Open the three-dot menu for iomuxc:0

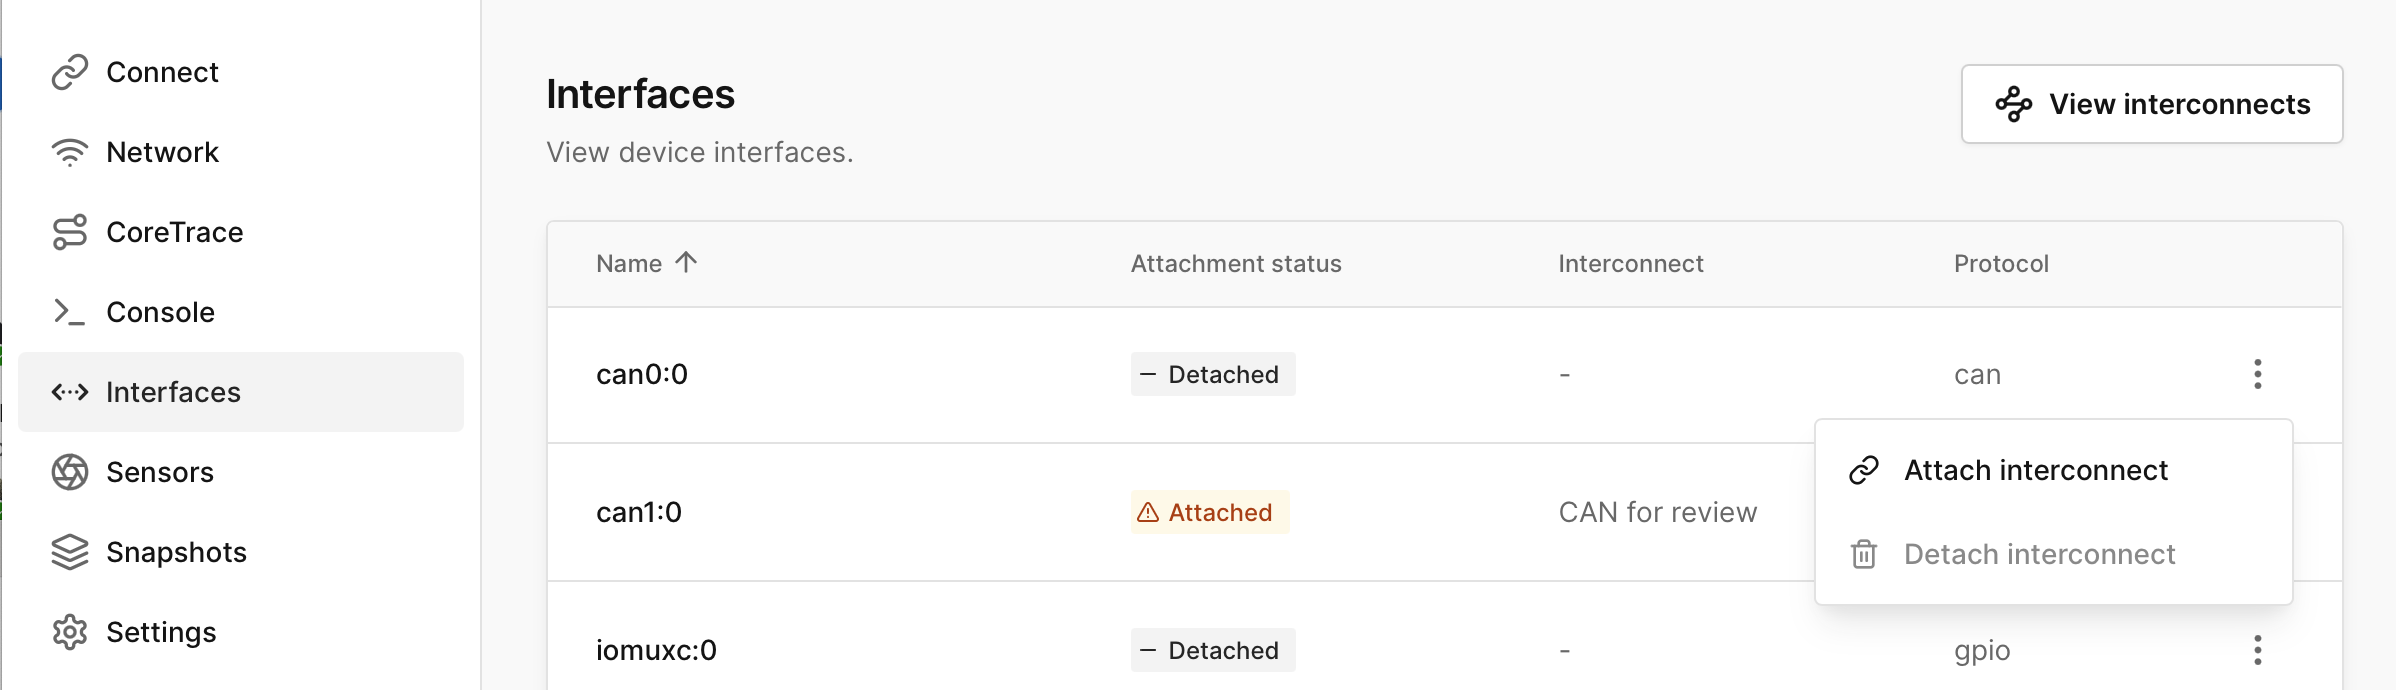[x=2257, y=650]
